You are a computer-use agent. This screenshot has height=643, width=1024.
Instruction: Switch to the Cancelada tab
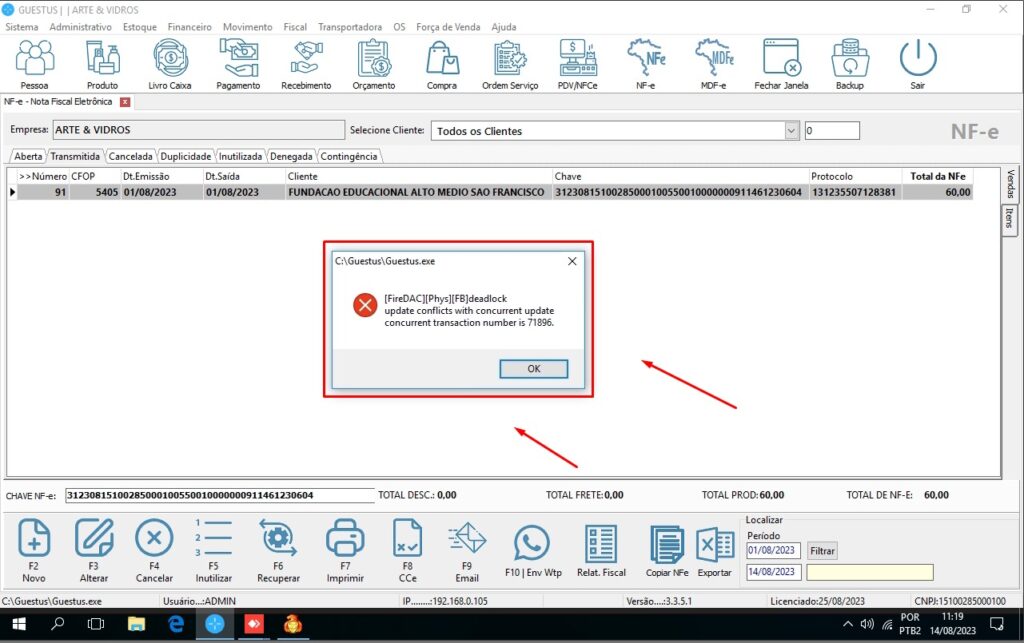pos(130,156)
